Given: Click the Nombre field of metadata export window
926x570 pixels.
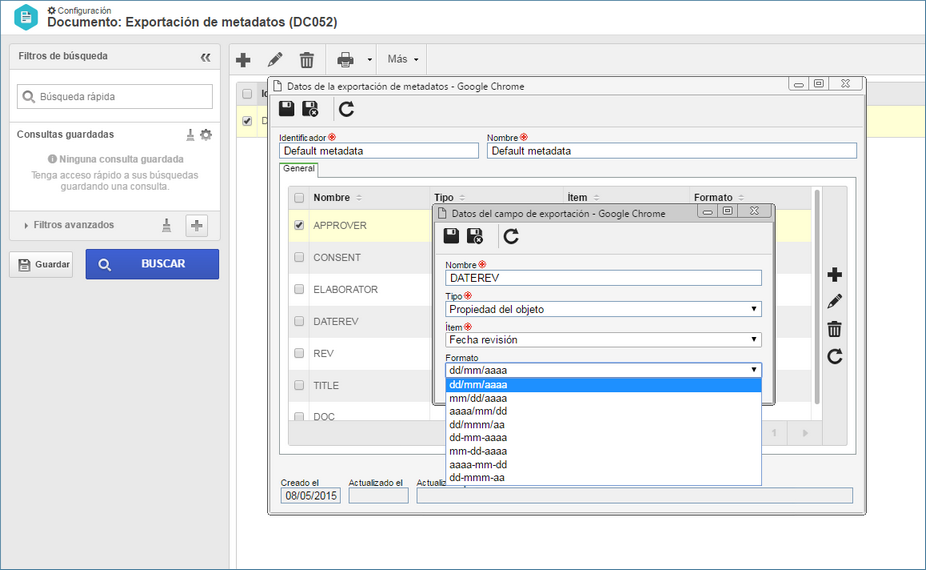Looking at the screenshot, I should tap(671, 151).
